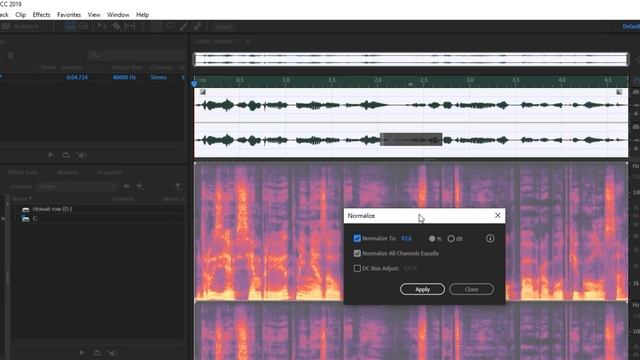The height and width of the screenshot is (360, 640).
Task: Select the Paintbrush Selection tool
Action: pos(184,27)
